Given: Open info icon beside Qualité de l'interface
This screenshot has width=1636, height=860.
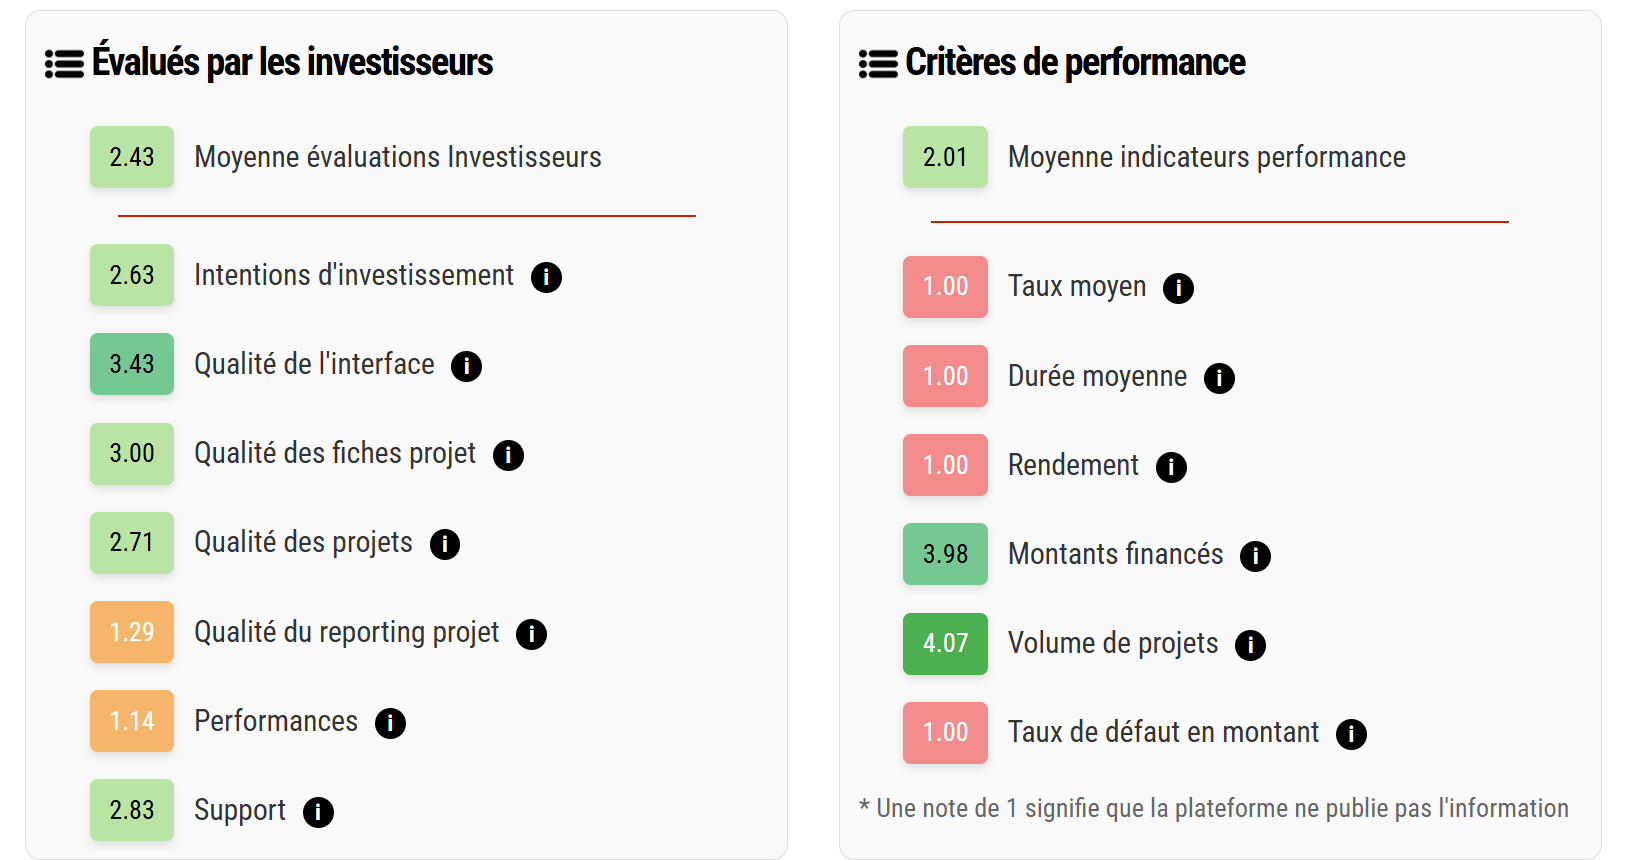Looking at the screenshot, I should coord(466,366).
